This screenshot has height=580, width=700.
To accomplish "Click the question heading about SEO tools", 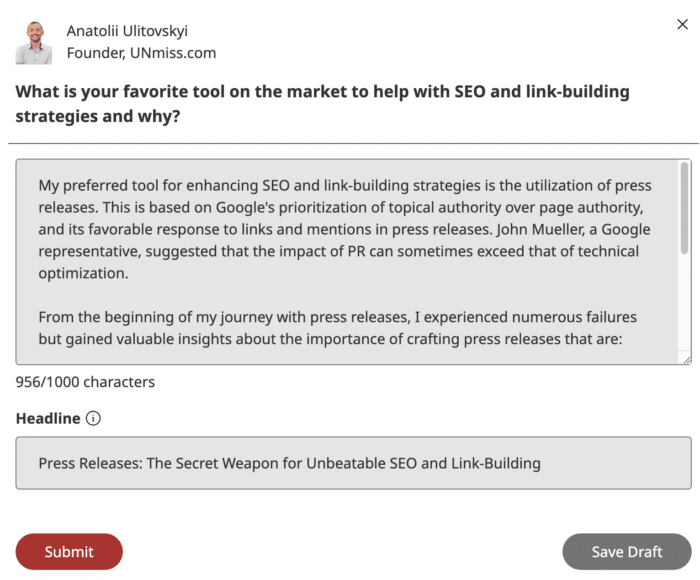I will coord(322,104).
